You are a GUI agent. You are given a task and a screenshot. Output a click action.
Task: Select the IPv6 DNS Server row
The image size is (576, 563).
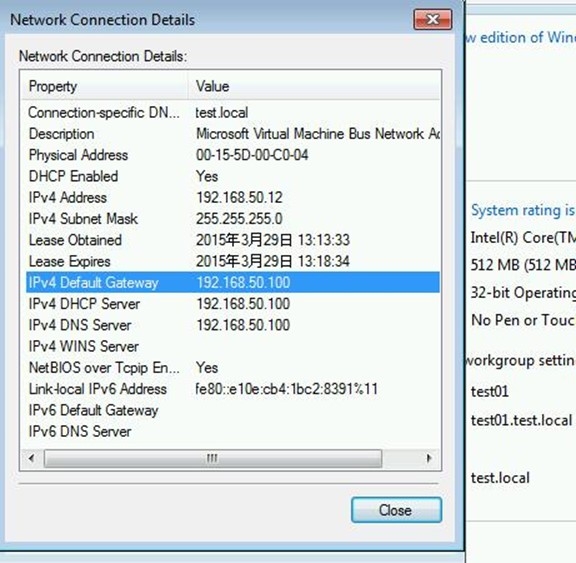pos(233,432)
